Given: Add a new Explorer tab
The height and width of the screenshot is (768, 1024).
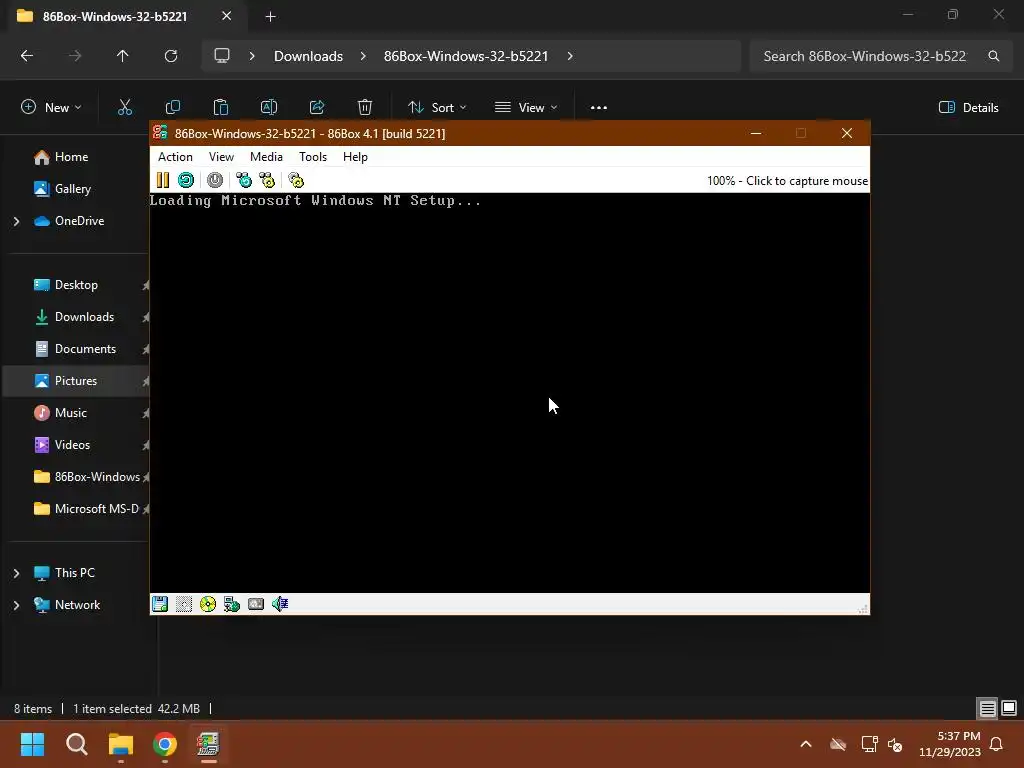Looking at the screenshot, I should tap(270, 16).
